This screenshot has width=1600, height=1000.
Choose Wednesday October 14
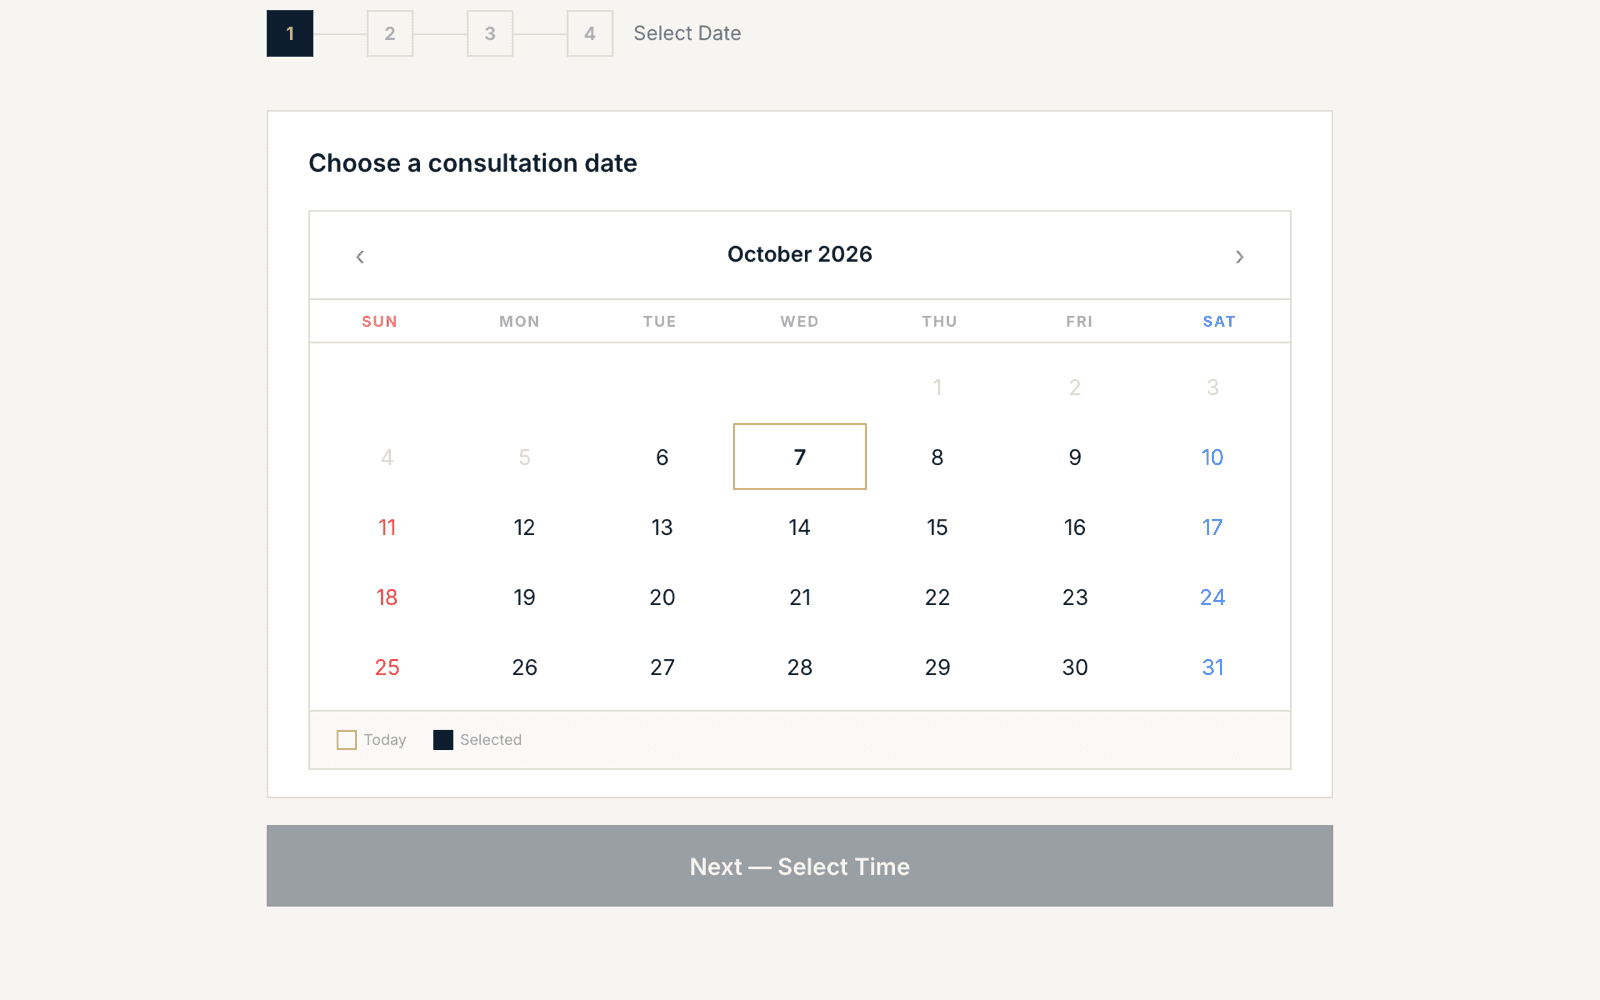tap(800, 527)
